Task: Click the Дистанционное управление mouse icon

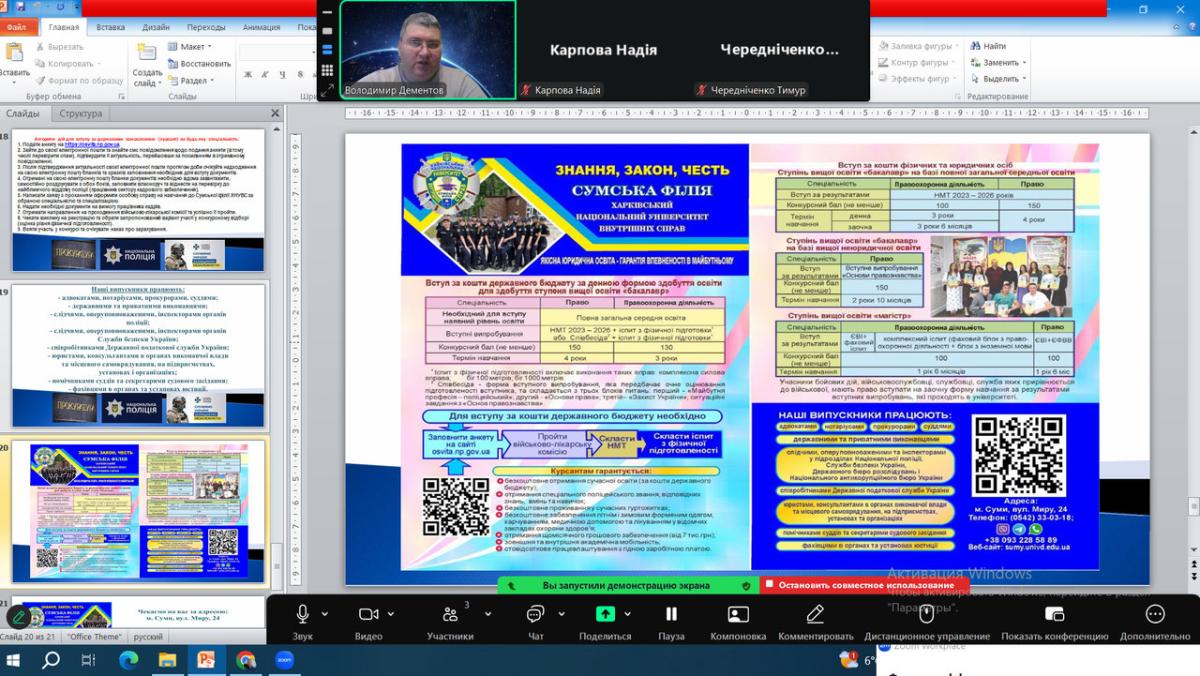Action: 926,614
